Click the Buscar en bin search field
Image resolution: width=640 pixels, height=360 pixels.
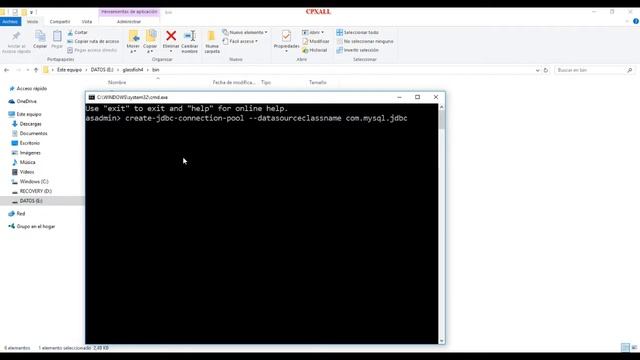pyautogui.click(x=594, y=70)
